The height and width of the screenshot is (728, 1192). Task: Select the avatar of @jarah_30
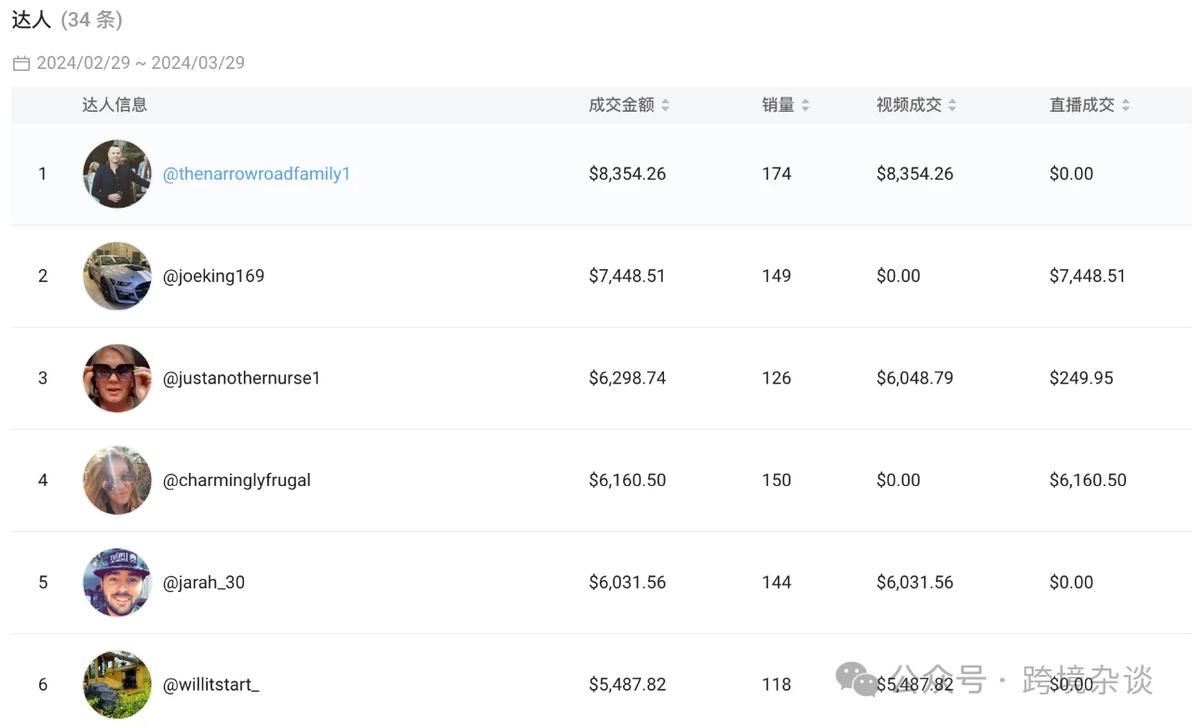[x=117, y=582]
